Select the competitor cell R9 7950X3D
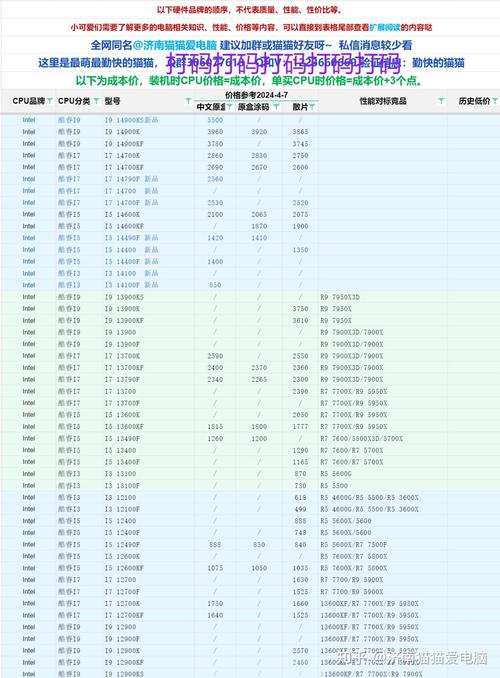This screenshot has height=678, width=500. [x=340, y=297]
